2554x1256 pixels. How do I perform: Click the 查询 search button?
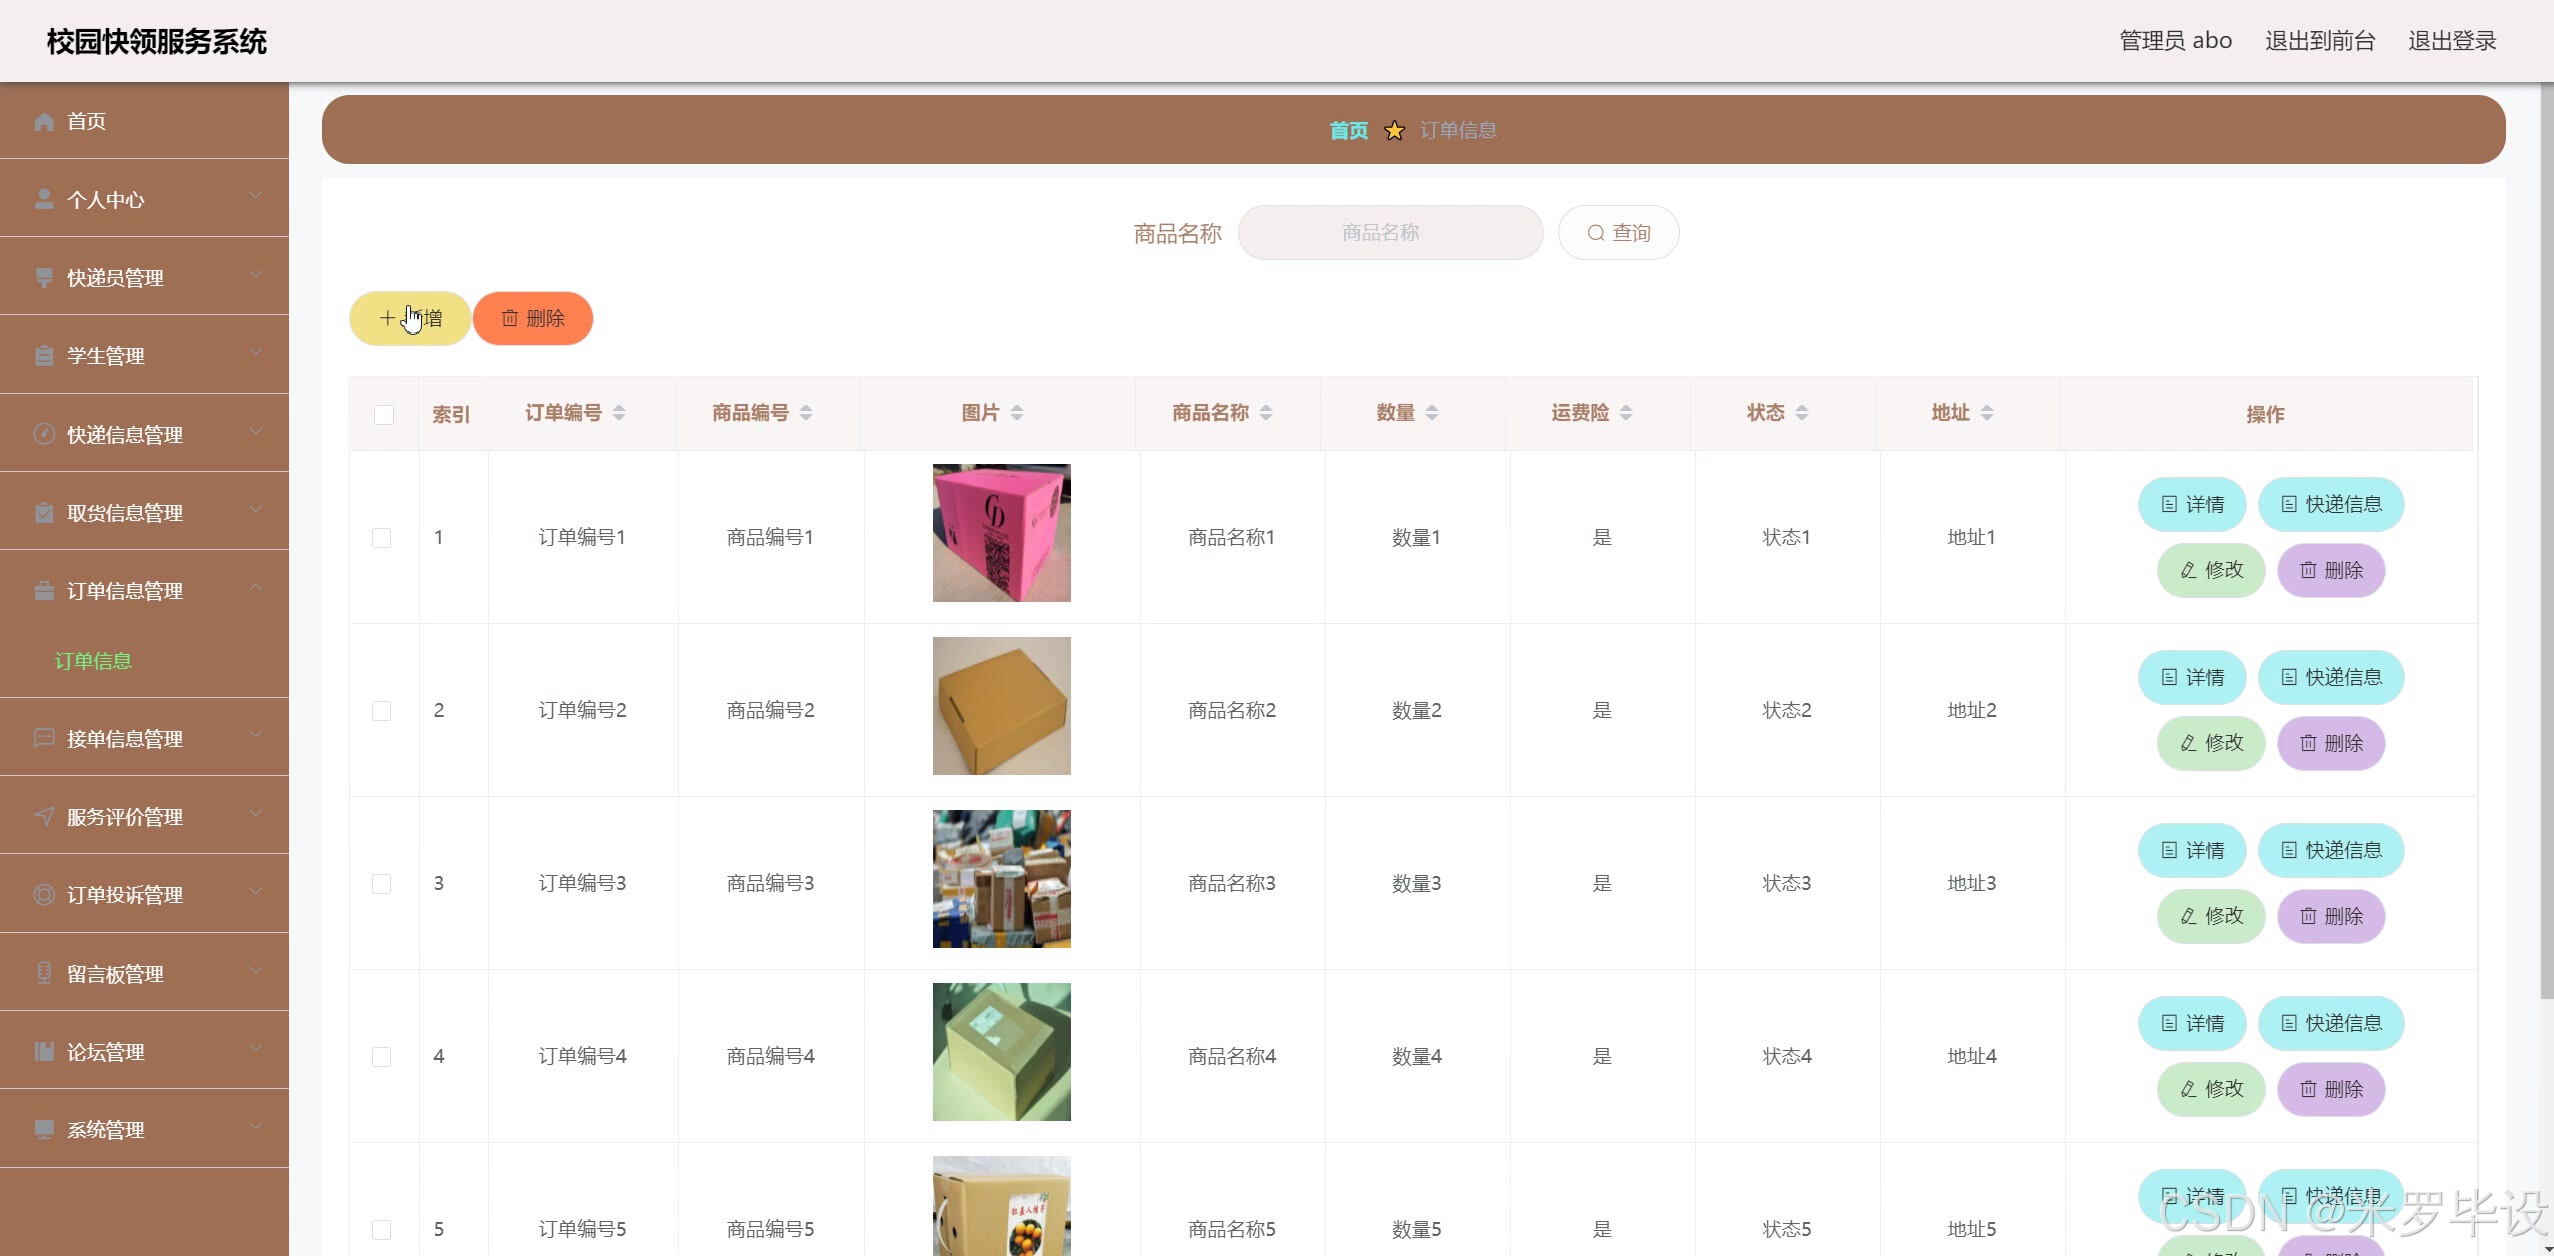point(1618,233)
